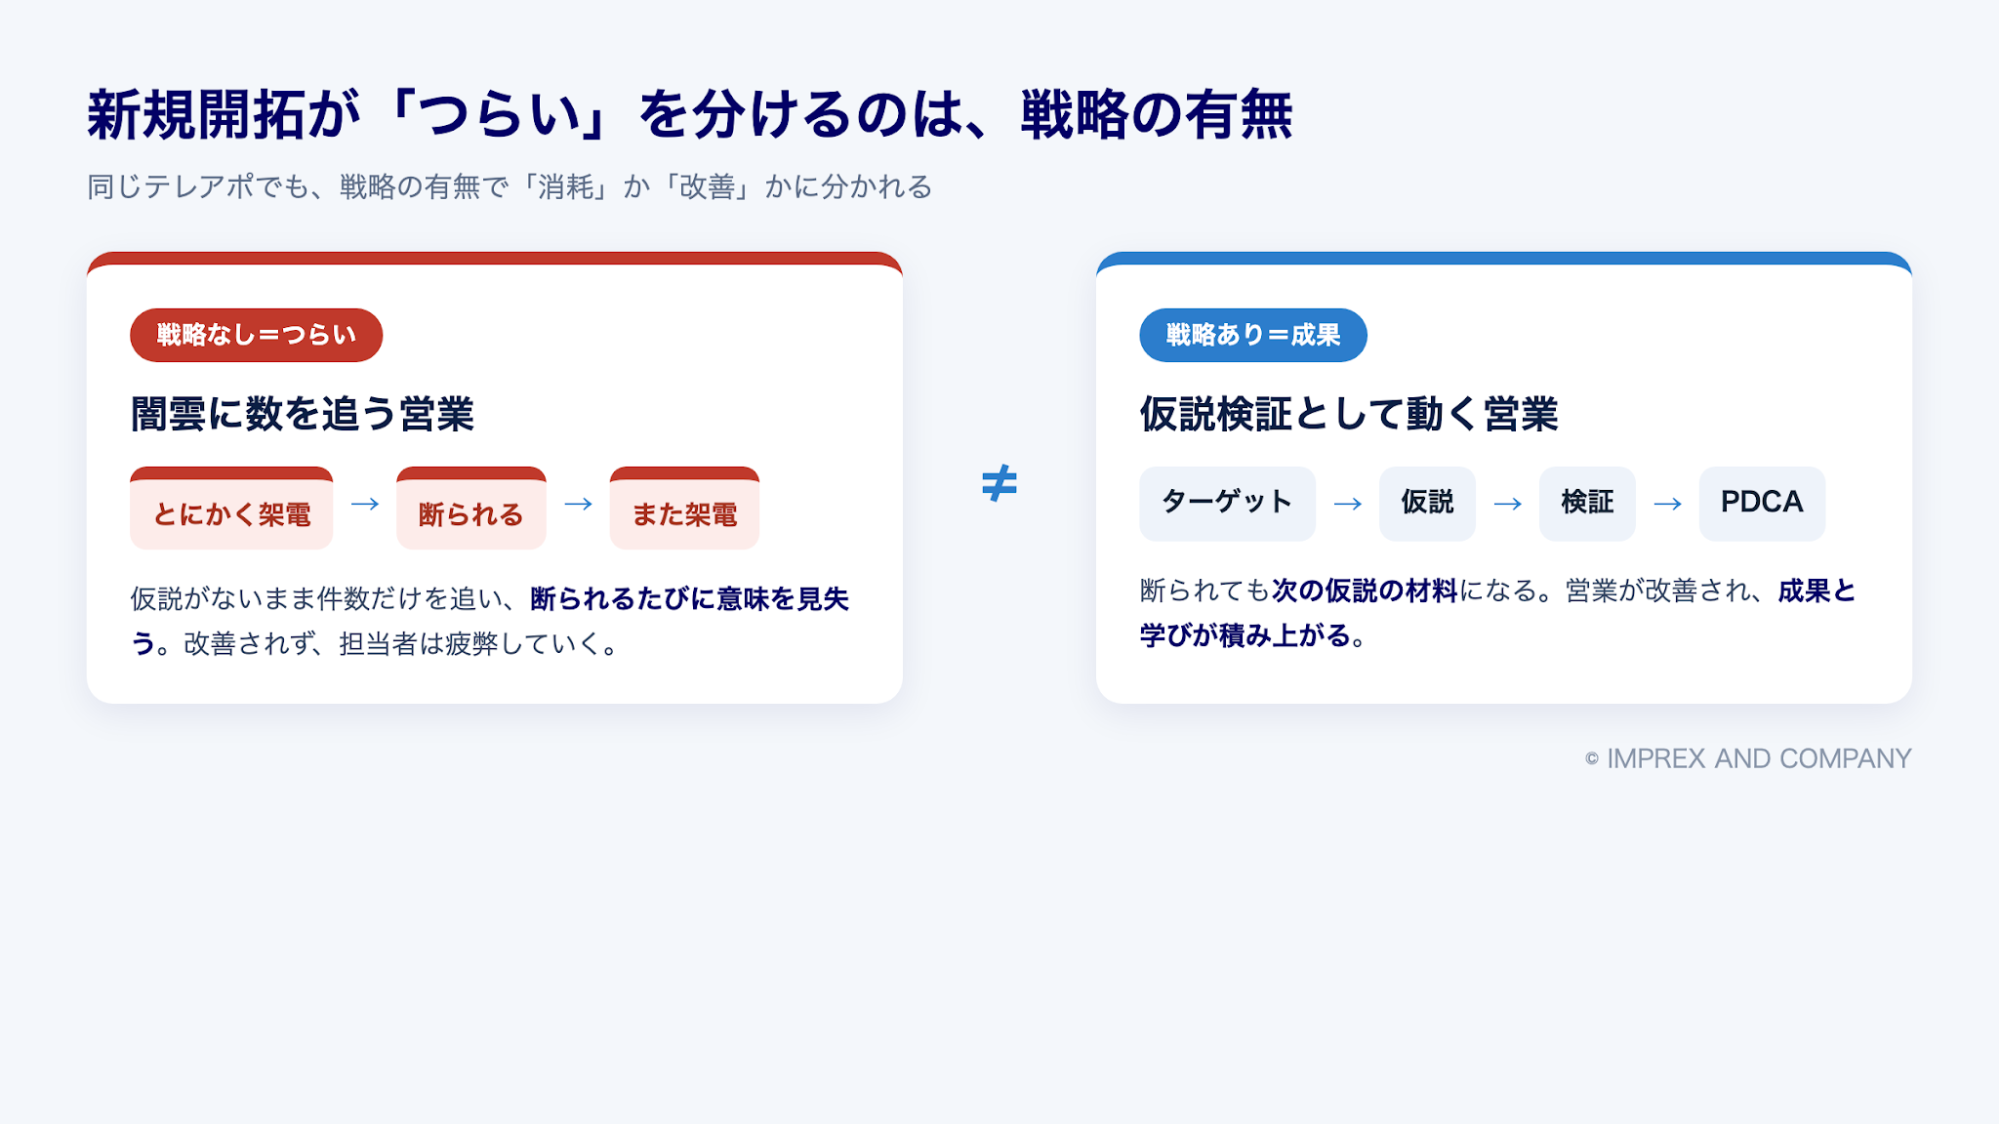Click arrow between 検証 and PDCA

coord(1667,504)
